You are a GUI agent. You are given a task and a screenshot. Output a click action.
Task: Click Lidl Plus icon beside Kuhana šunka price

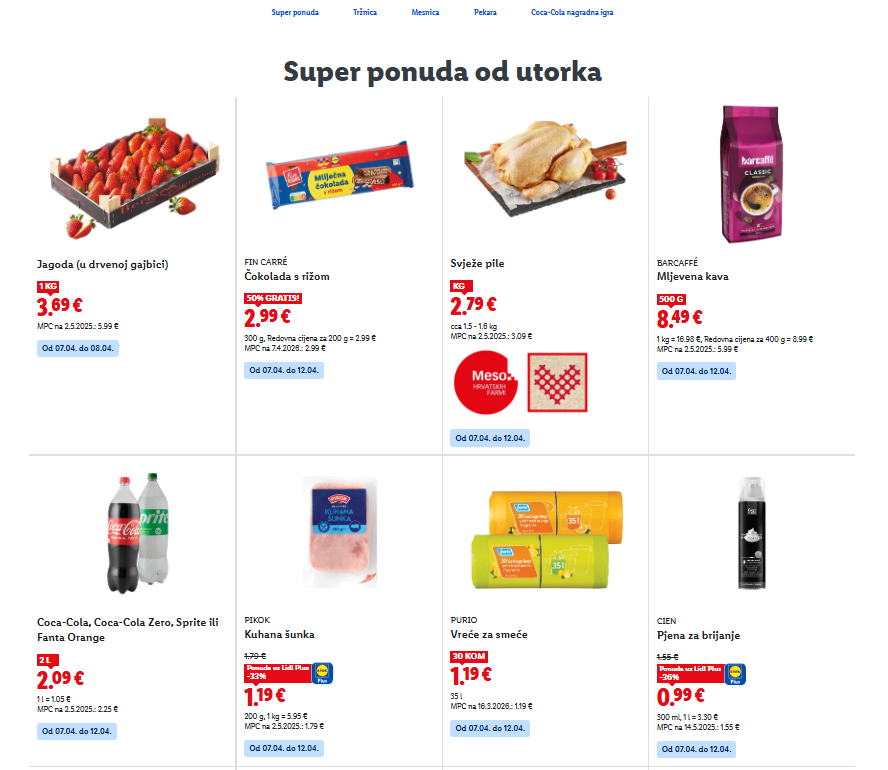tap(322, 675)
